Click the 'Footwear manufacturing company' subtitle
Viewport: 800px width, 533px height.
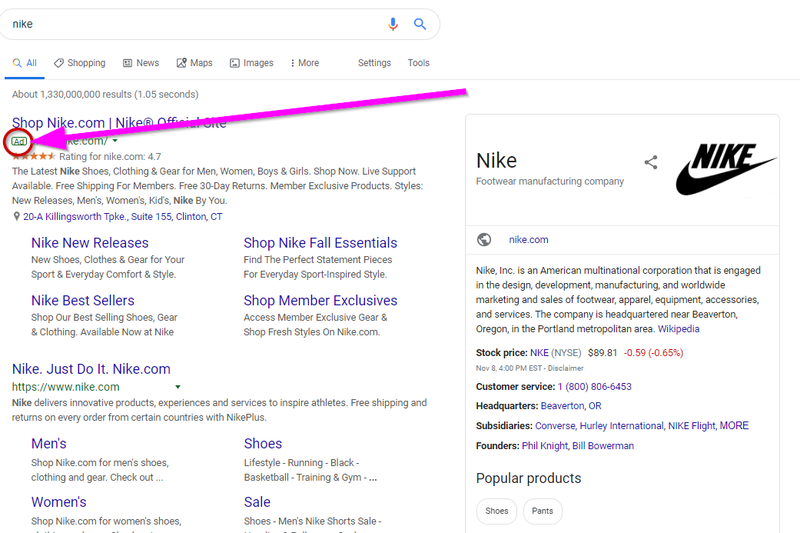click(550, 182)
